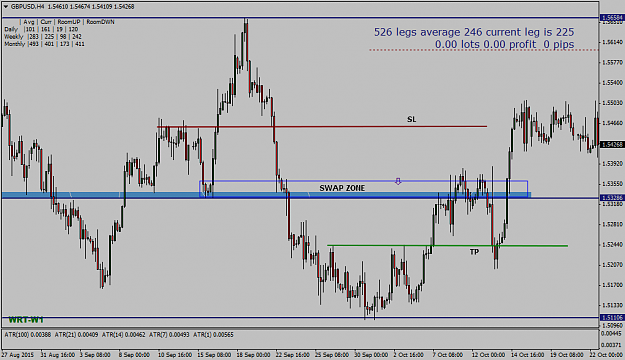Select the green TP horizontal line
Image resolution: width=625 pixels, height=360 pixels.
click(x=448, y=246)
